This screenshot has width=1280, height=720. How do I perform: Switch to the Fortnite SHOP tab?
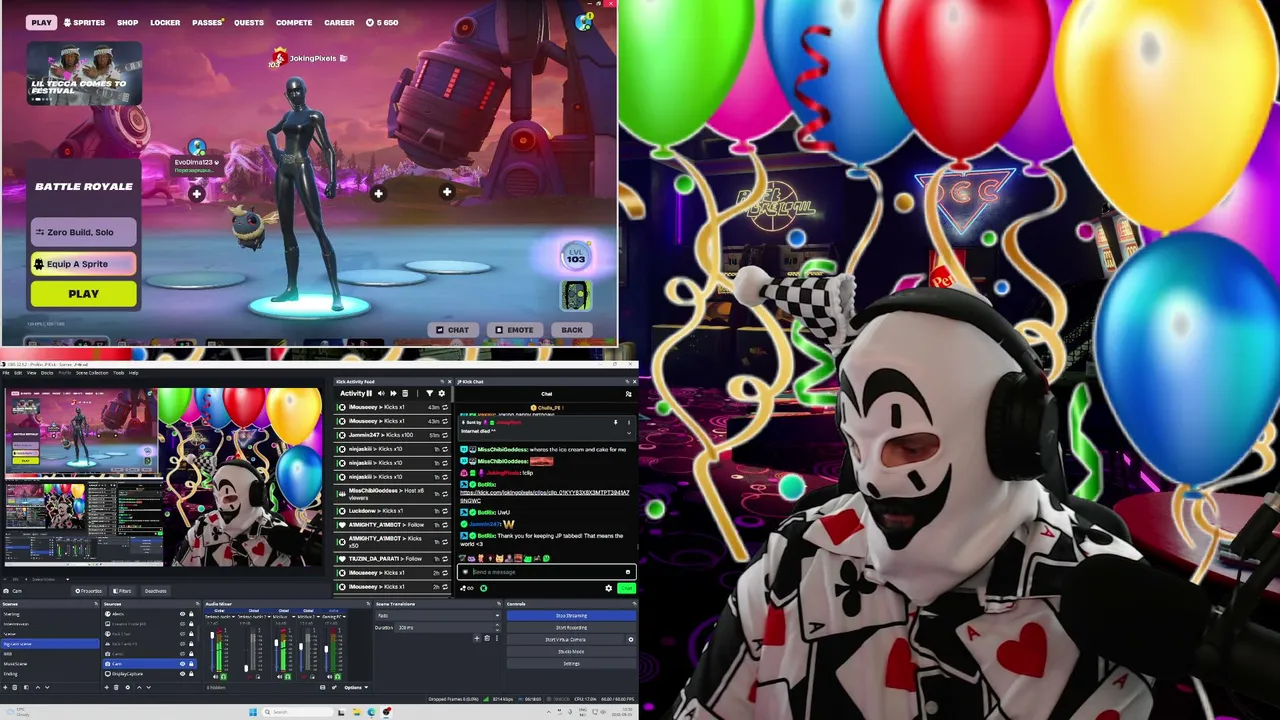pyautogui.click(x=128, y=22)
